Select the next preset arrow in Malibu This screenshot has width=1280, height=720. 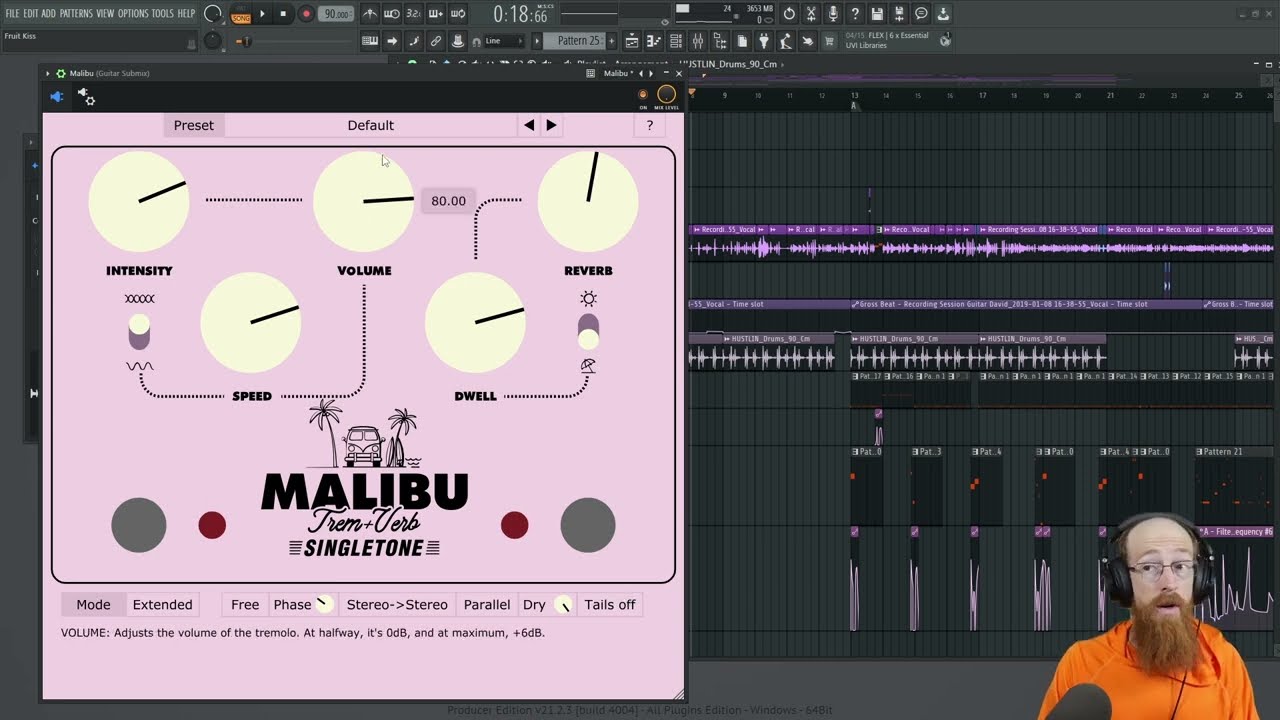[551, 125]
